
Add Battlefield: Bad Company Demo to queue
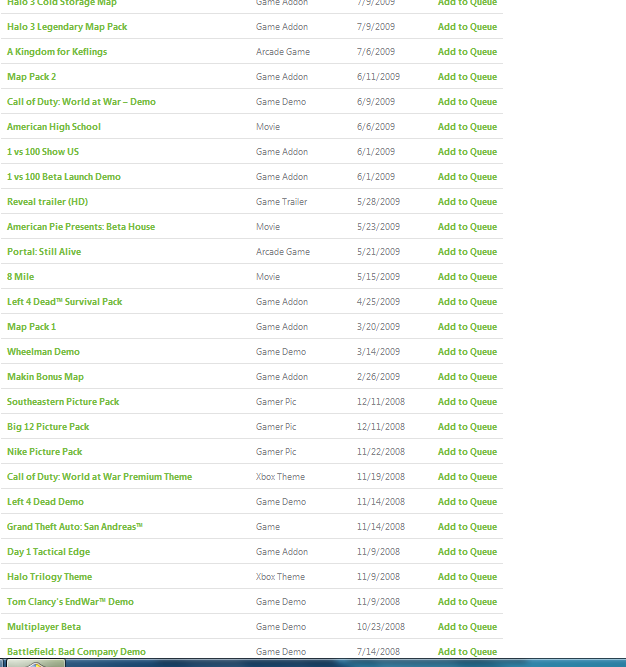[x=467, y=652]
